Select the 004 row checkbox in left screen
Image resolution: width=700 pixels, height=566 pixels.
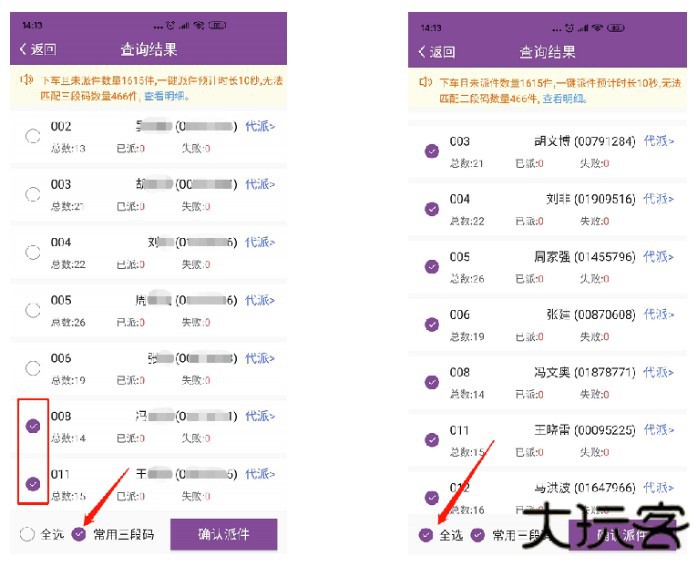coord(33,252)
